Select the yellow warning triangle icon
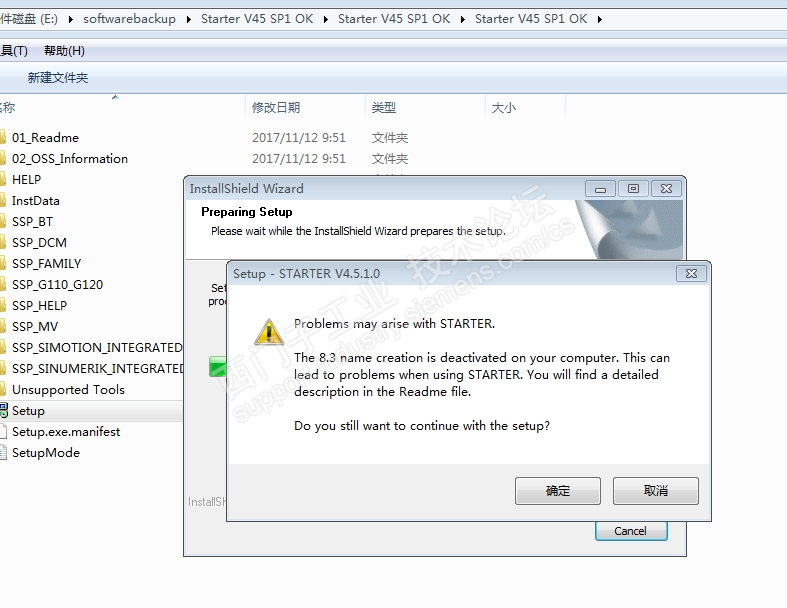Image resolution: width=787 pixels, height=608 pixels. pyautogui.click(x=269, y=332)
